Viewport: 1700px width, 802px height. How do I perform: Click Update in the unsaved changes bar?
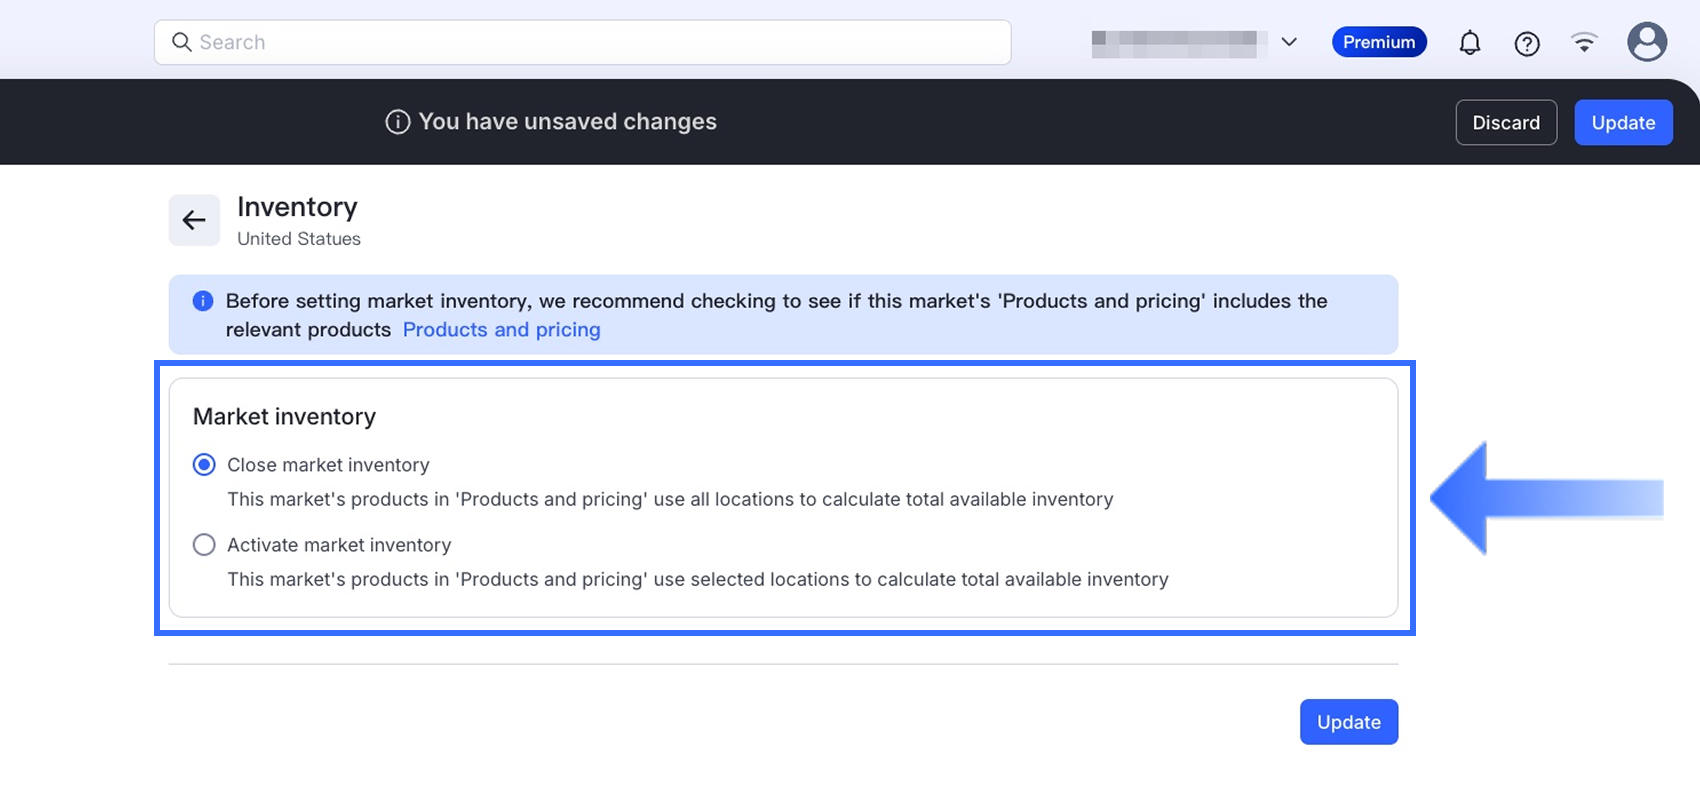[1622, 122]
